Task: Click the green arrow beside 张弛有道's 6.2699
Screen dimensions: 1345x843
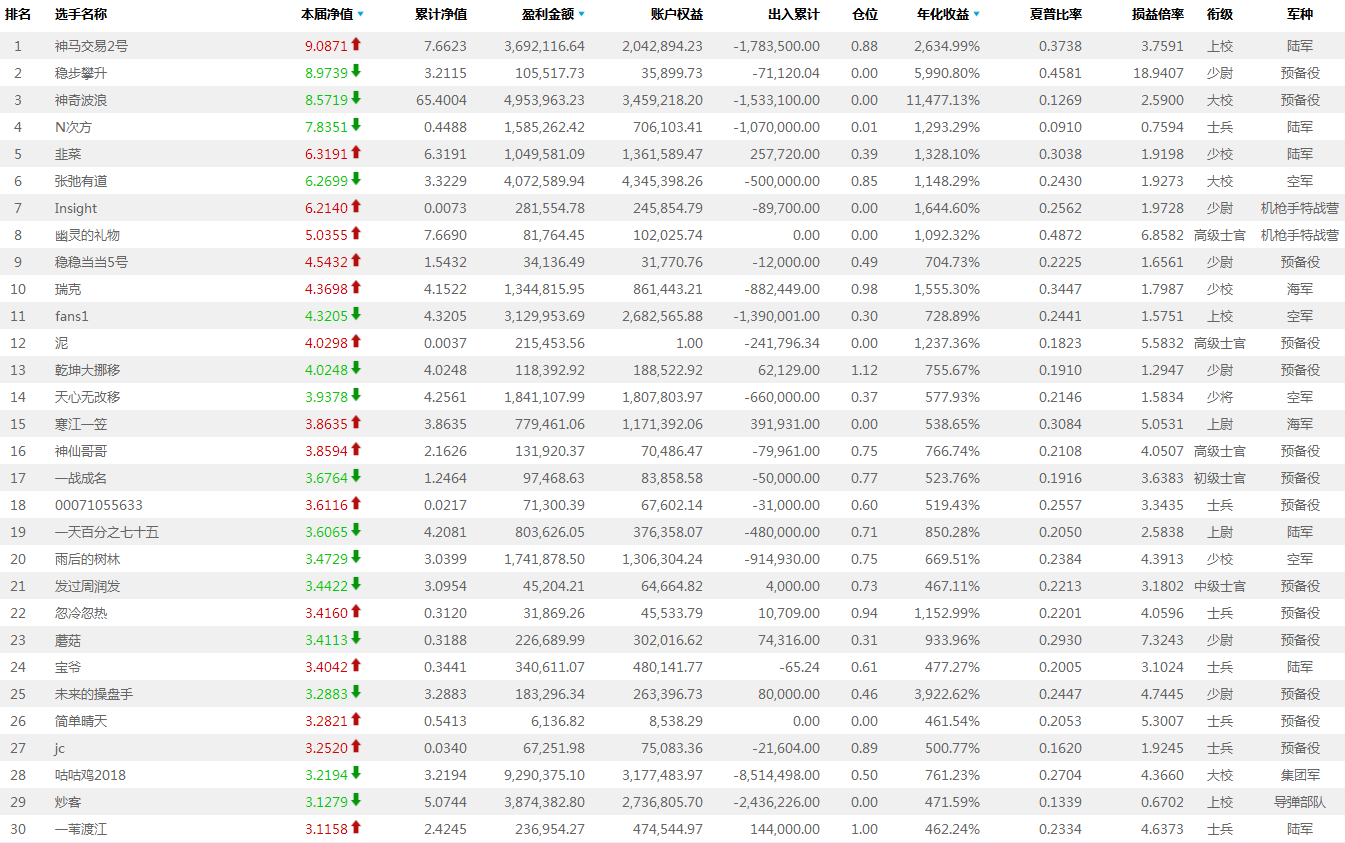Action: pyautogui.click(x=356, y=179)
